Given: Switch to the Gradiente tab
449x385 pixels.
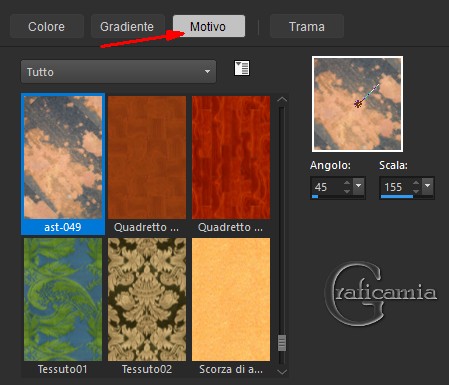Looking at the screenshot, I should (x=127, y=26).
